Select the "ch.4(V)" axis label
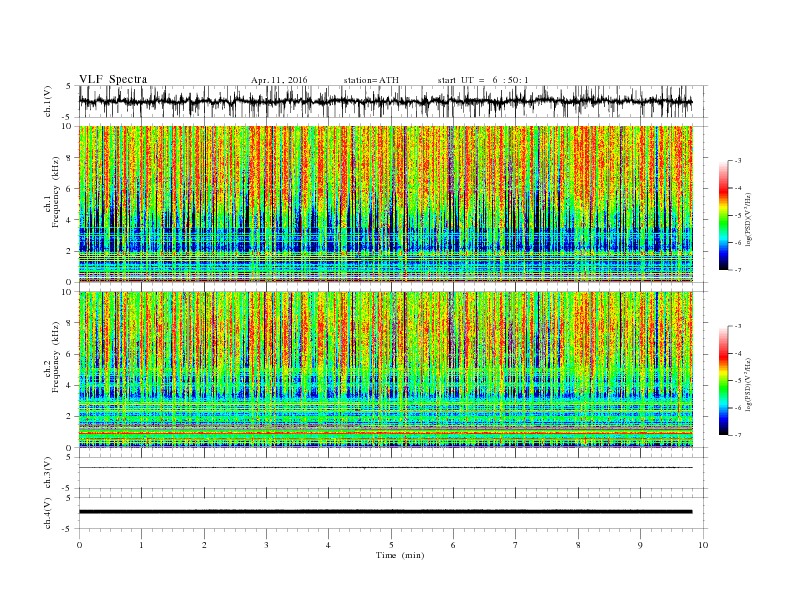The image size is (792, 612). (x=48, y=513)
